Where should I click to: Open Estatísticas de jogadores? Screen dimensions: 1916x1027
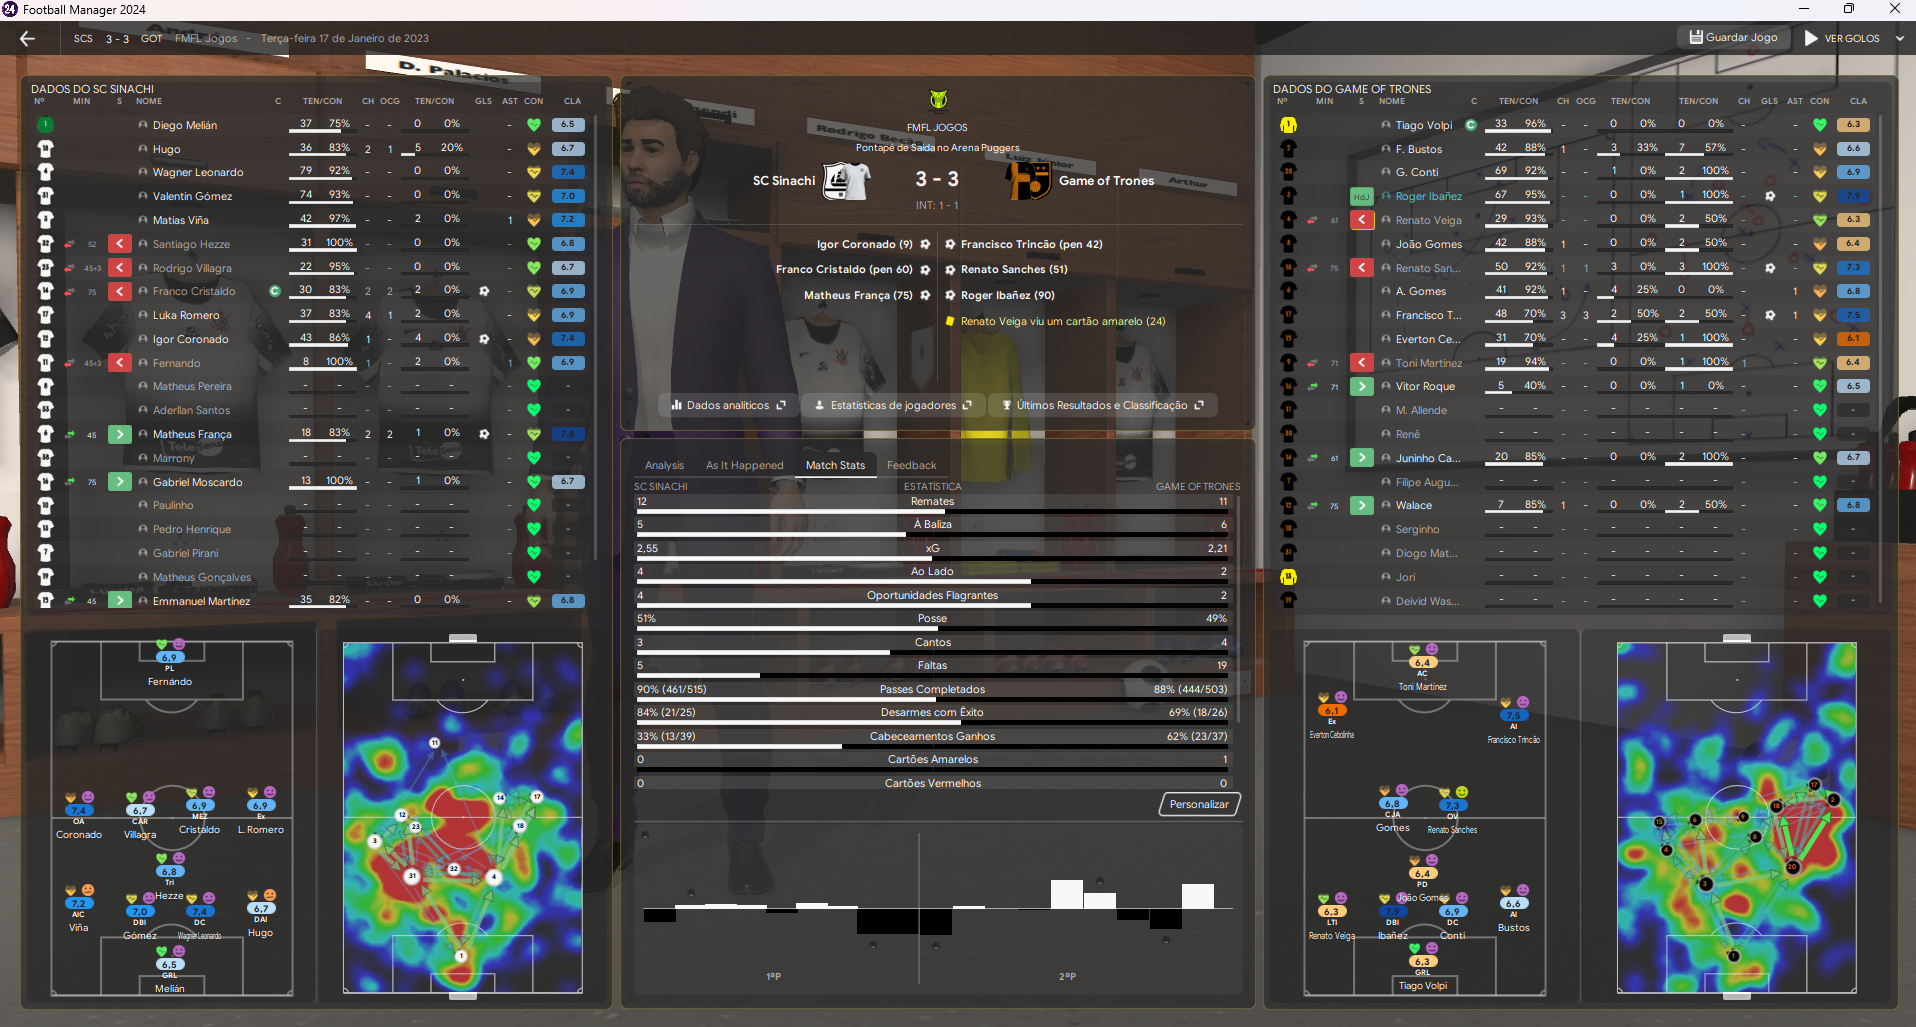[893, 406]
